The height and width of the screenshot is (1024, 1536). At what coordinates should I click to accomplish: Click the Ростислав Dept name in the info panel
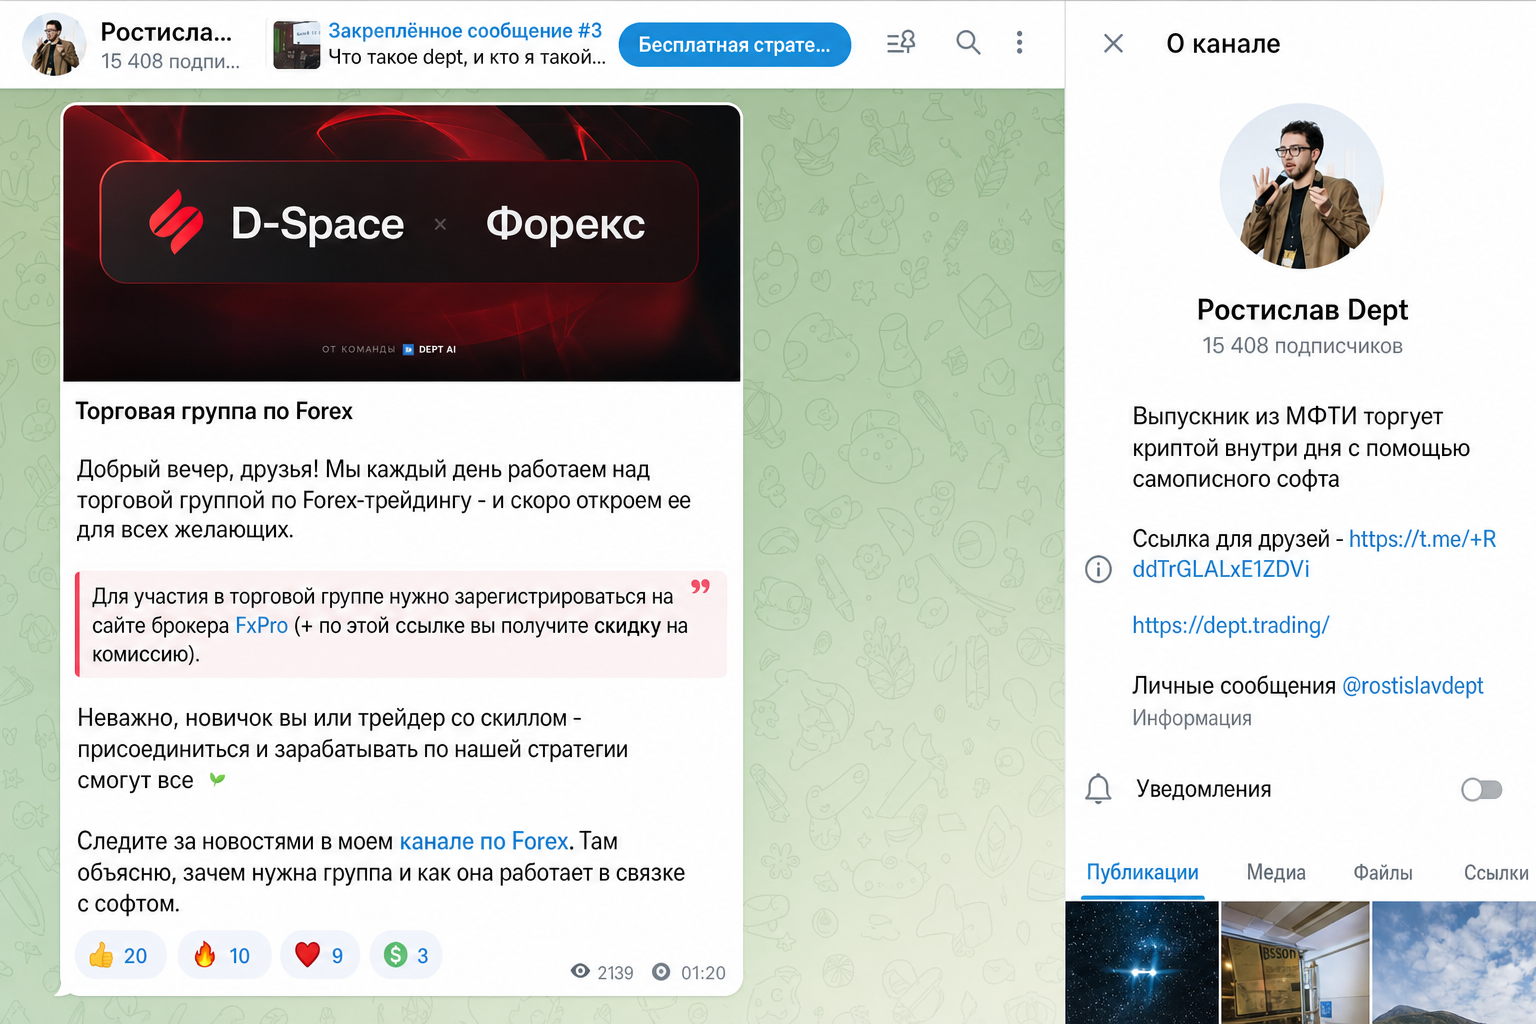(x=1302, y=310)
